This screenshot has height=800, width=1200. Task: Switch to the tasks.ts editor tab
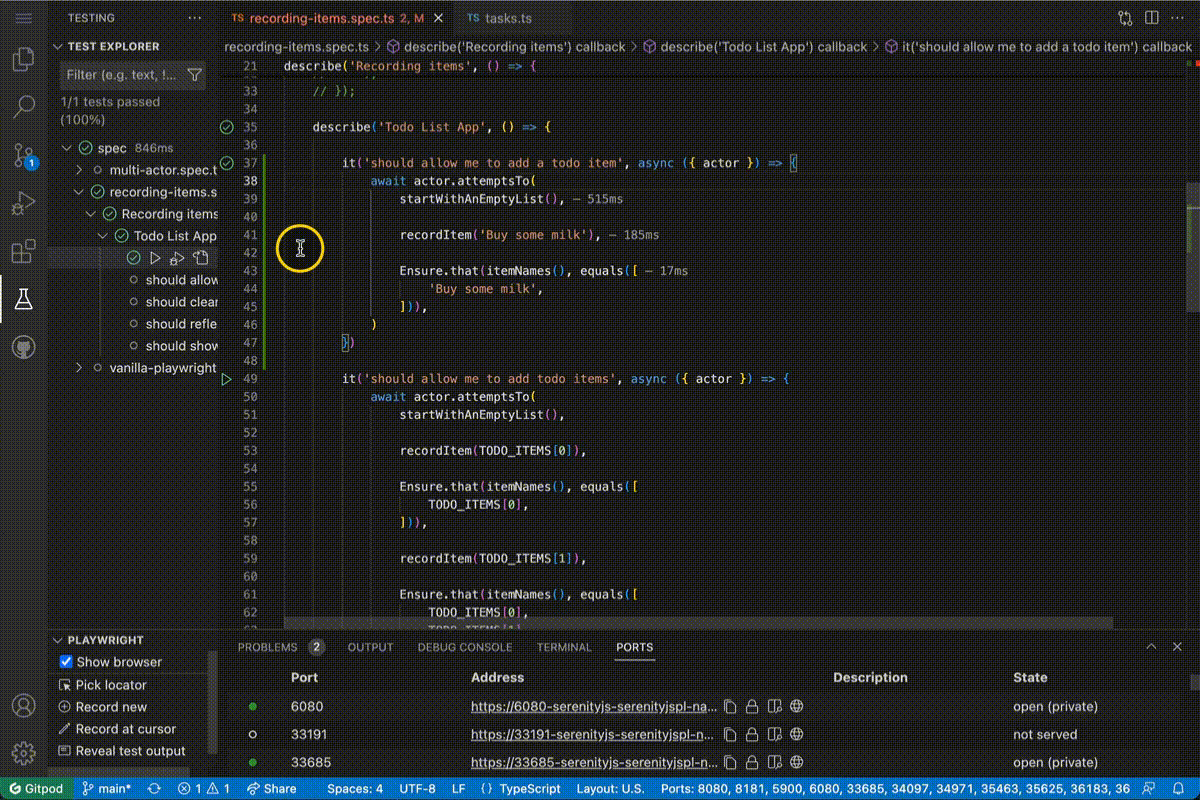(x=500, y=17)
